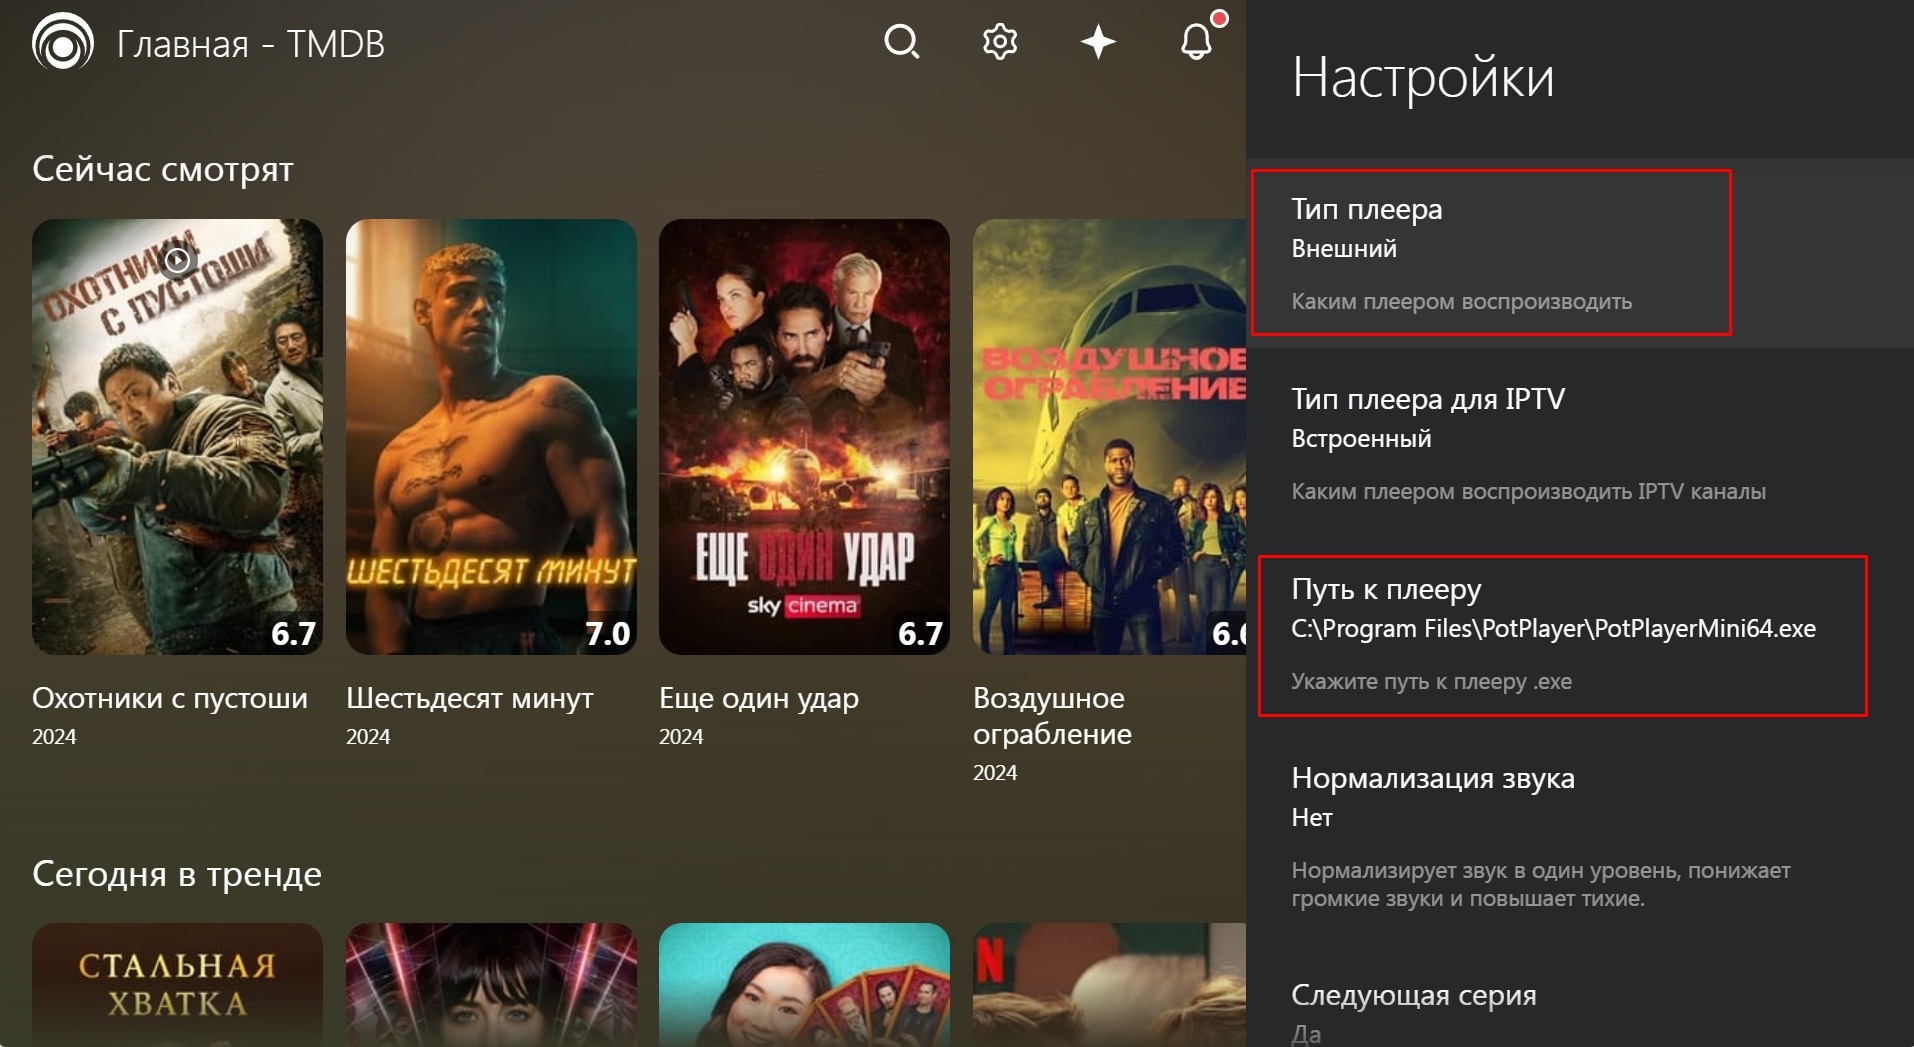Click the title text Шестьдесят минут
Image resolution: width=1914 pixels, height=1047 pixels.
coord(470,698)
